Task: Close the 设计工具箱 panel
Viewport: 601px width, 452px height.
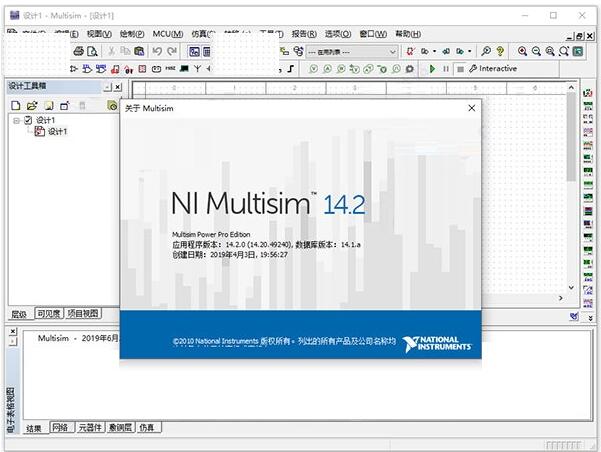Action: coord(118,87)
